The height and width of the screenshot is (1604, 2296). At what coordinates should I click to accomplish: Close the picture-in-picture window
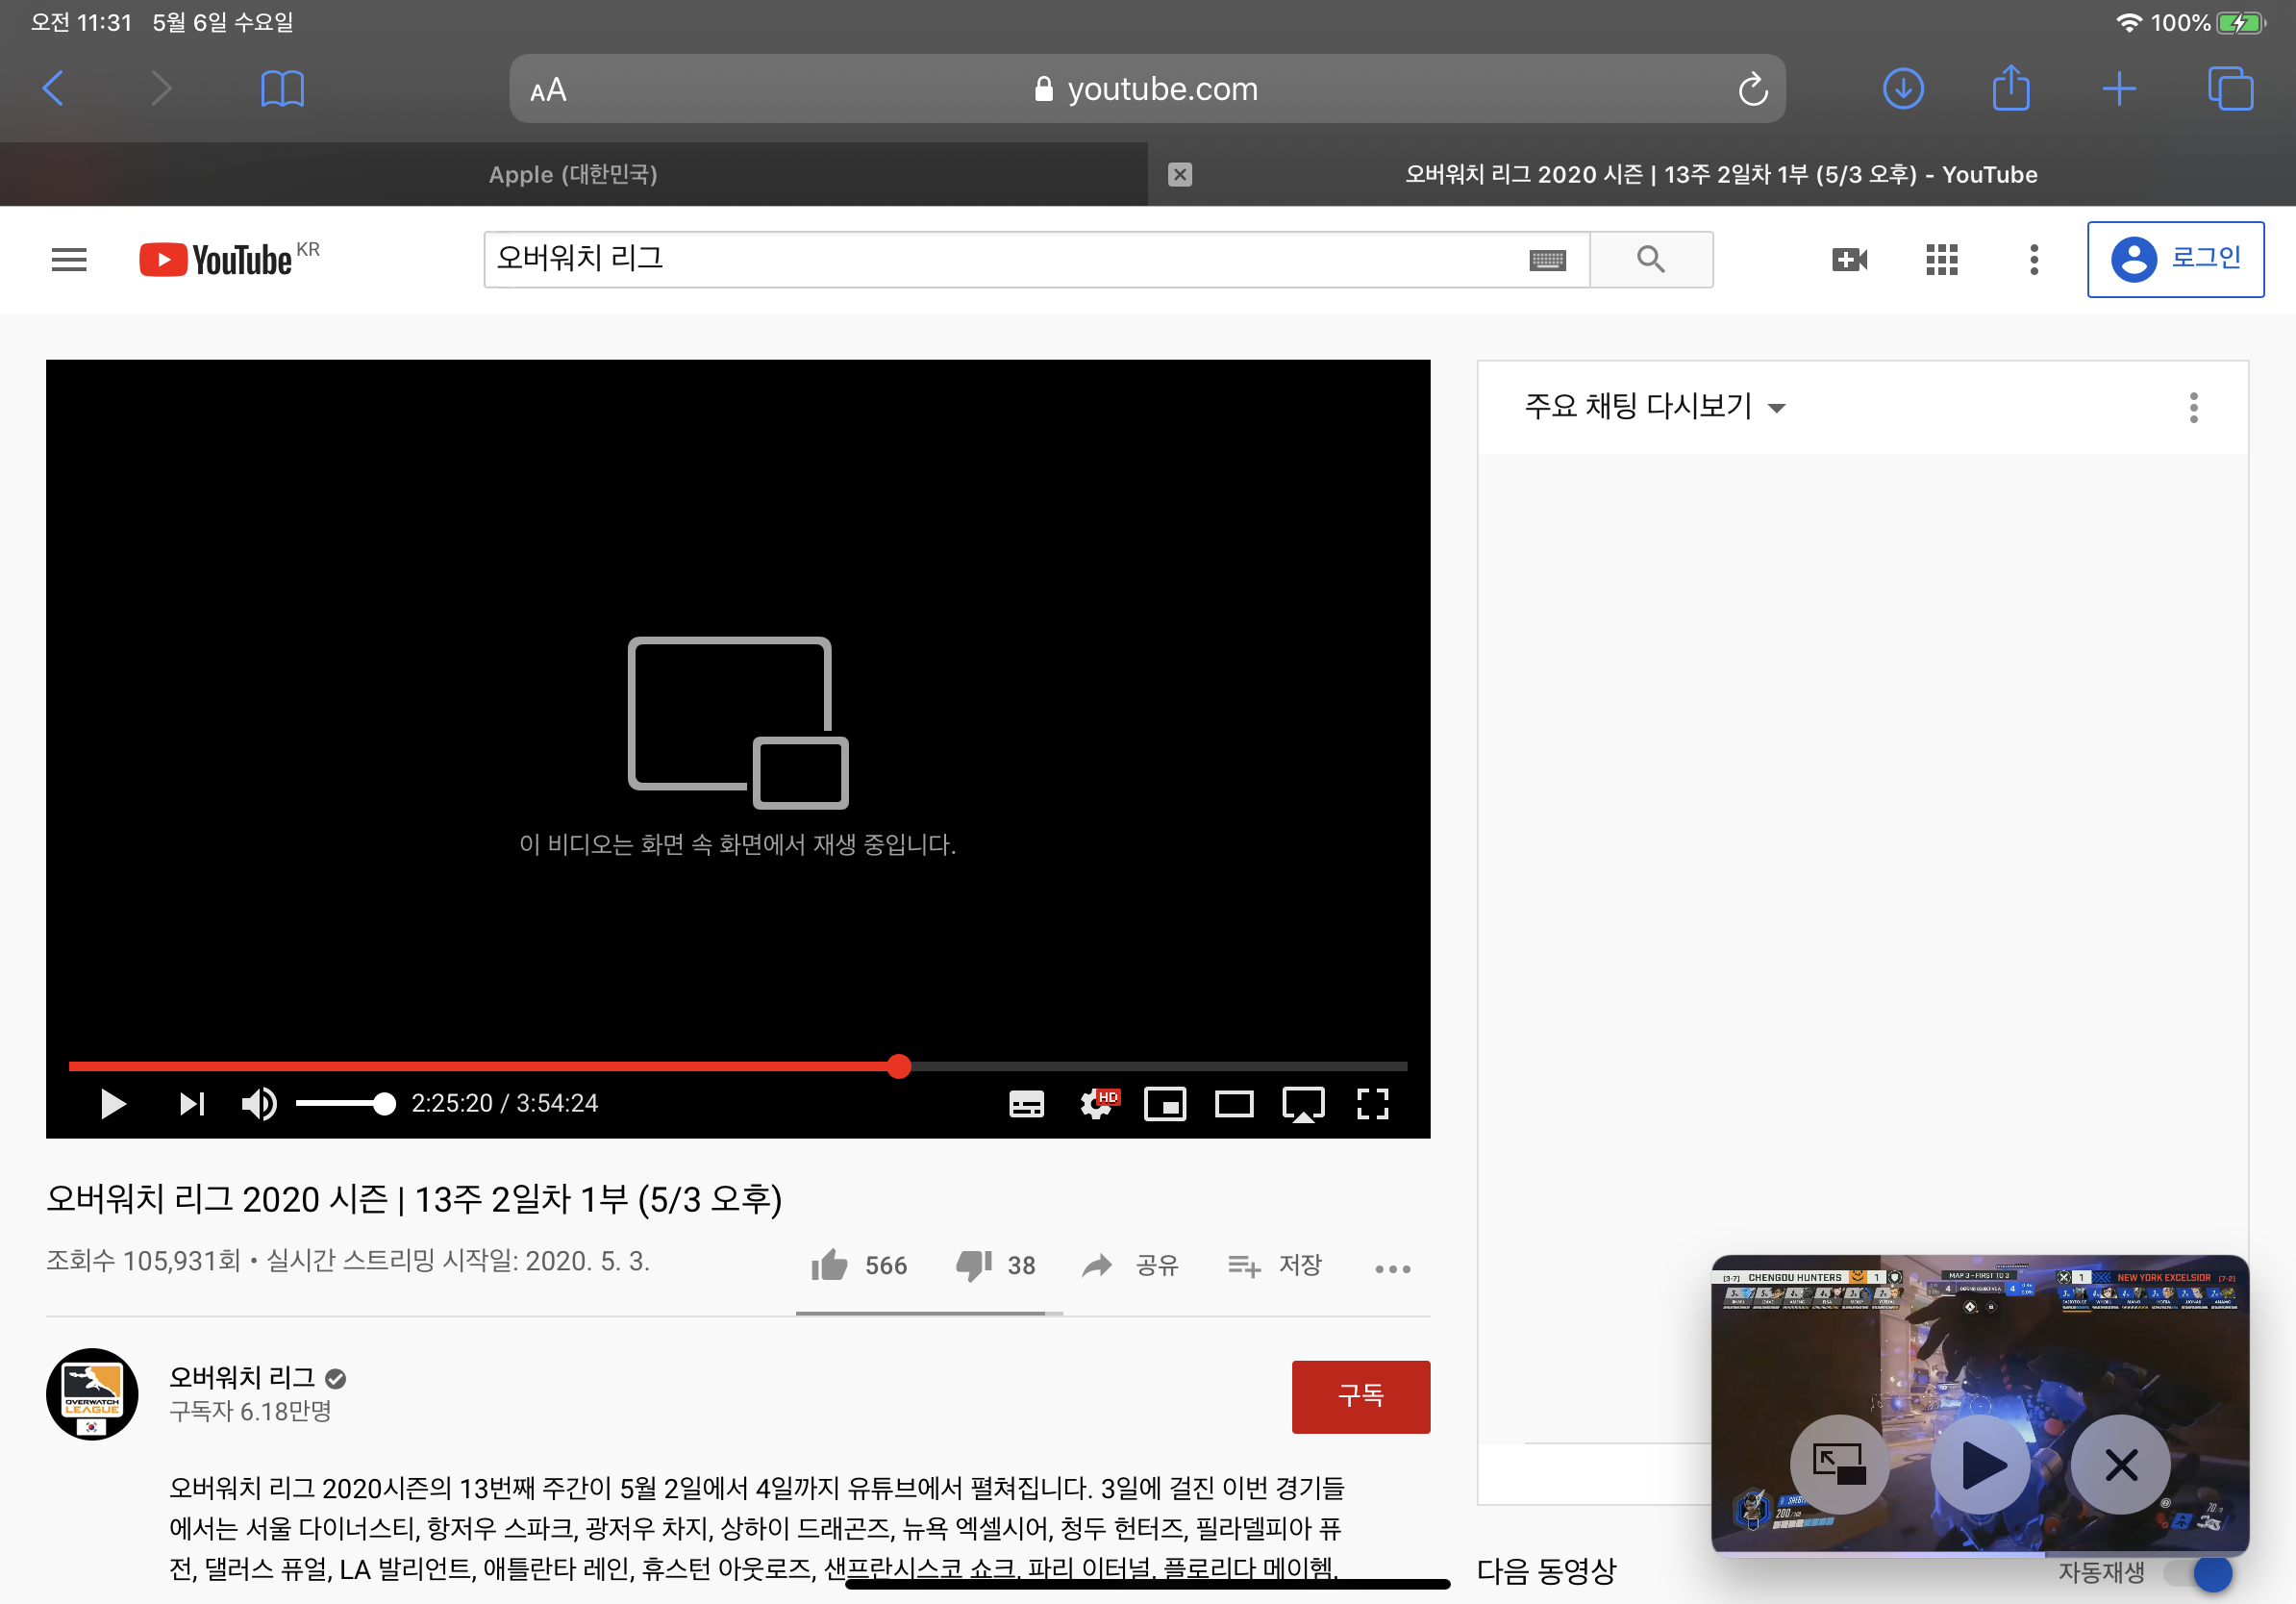(2121, 1465)
